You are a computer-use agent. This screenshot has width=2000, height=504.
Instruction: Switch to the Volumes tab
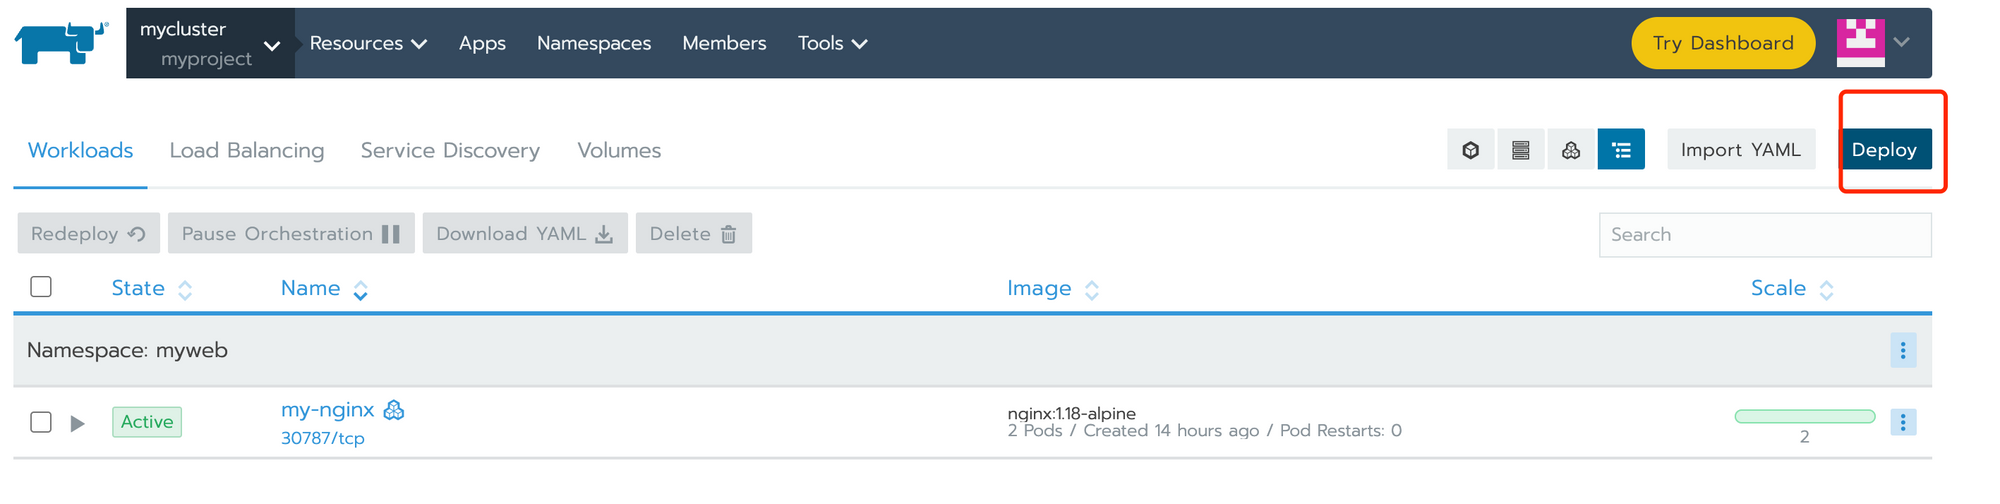coord(619,150)
